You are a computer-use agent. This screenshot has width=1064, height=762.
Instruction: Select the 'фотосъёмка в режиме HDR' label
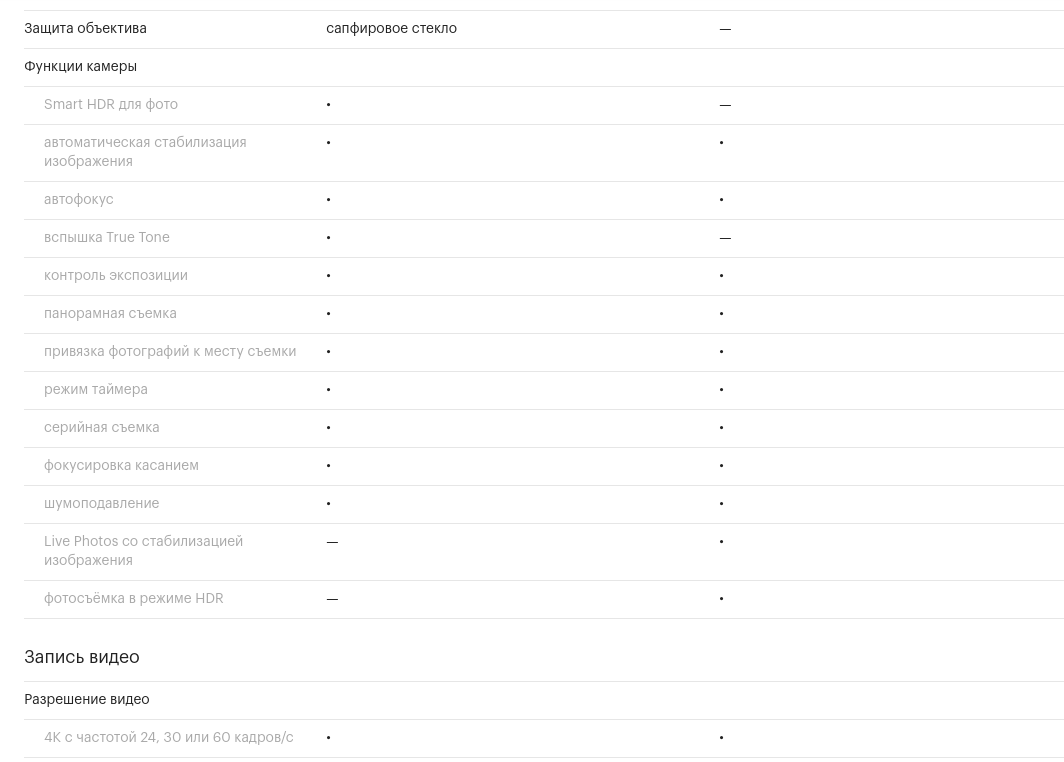(134, 598)
